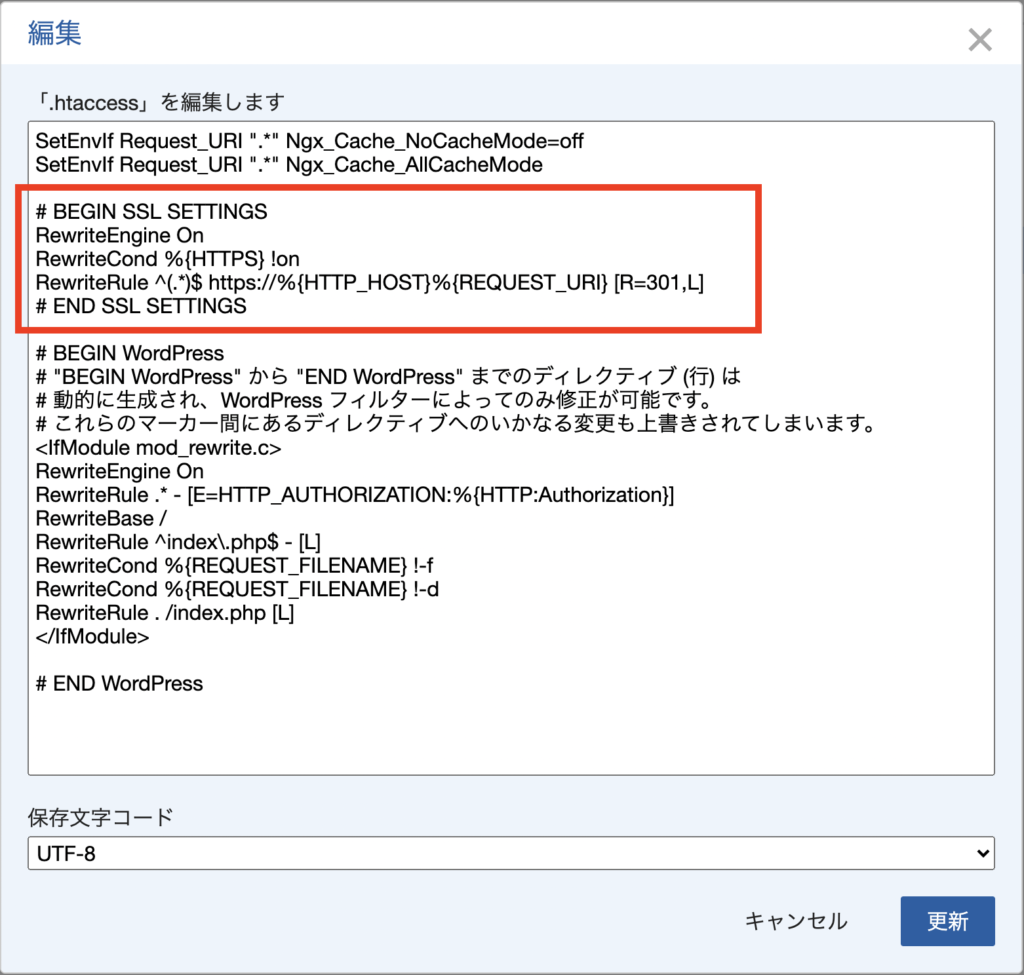Click the line '# BEGIN SSL SETTINGS'
Image resolution: width=1024 pixels, height=975 pixels.
coord(152,212)
